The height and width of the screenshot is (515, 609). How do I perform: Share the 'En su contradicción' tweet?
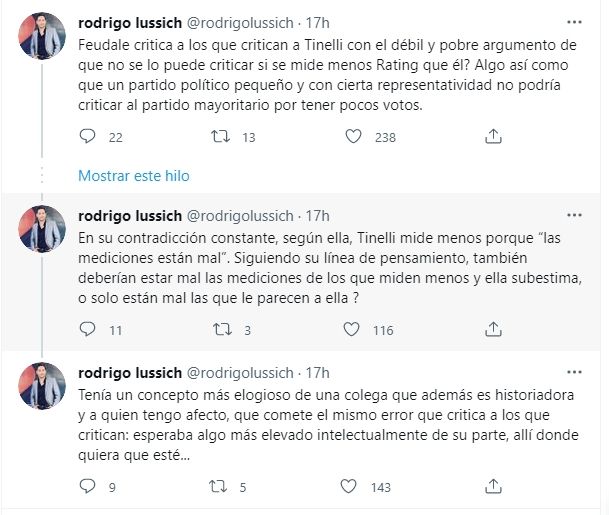click(x=491, y=330)
